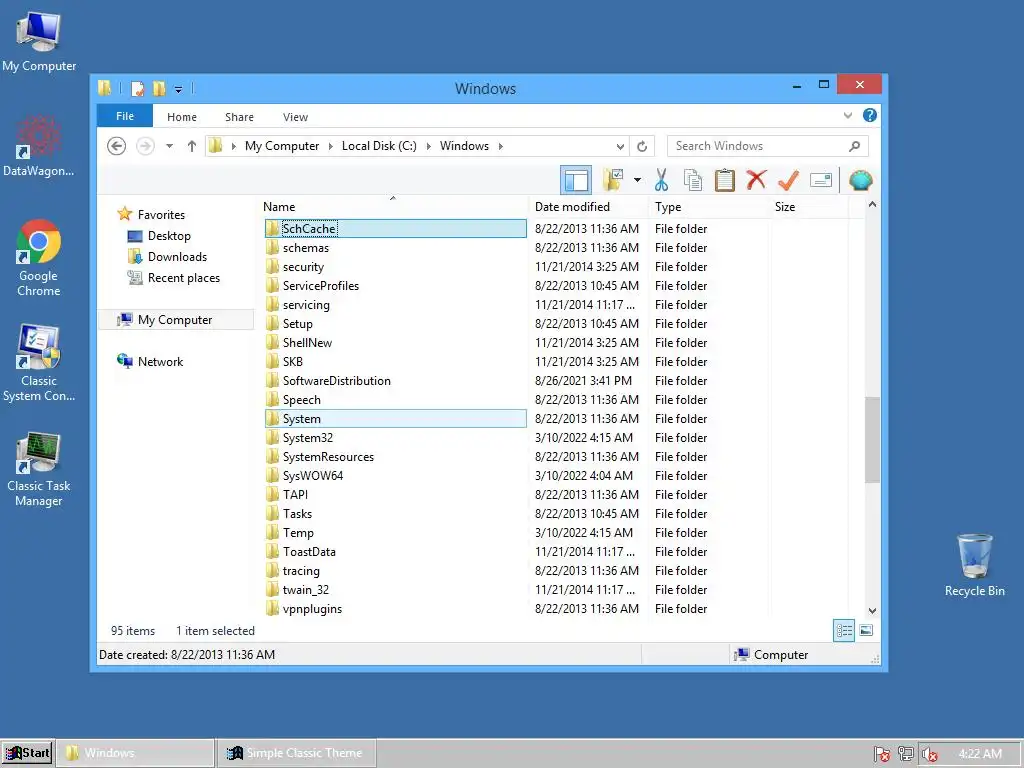The height and width of the screenshot is (768, 1024).
Task: Sort by the Size column header
Action: point(808,206)
